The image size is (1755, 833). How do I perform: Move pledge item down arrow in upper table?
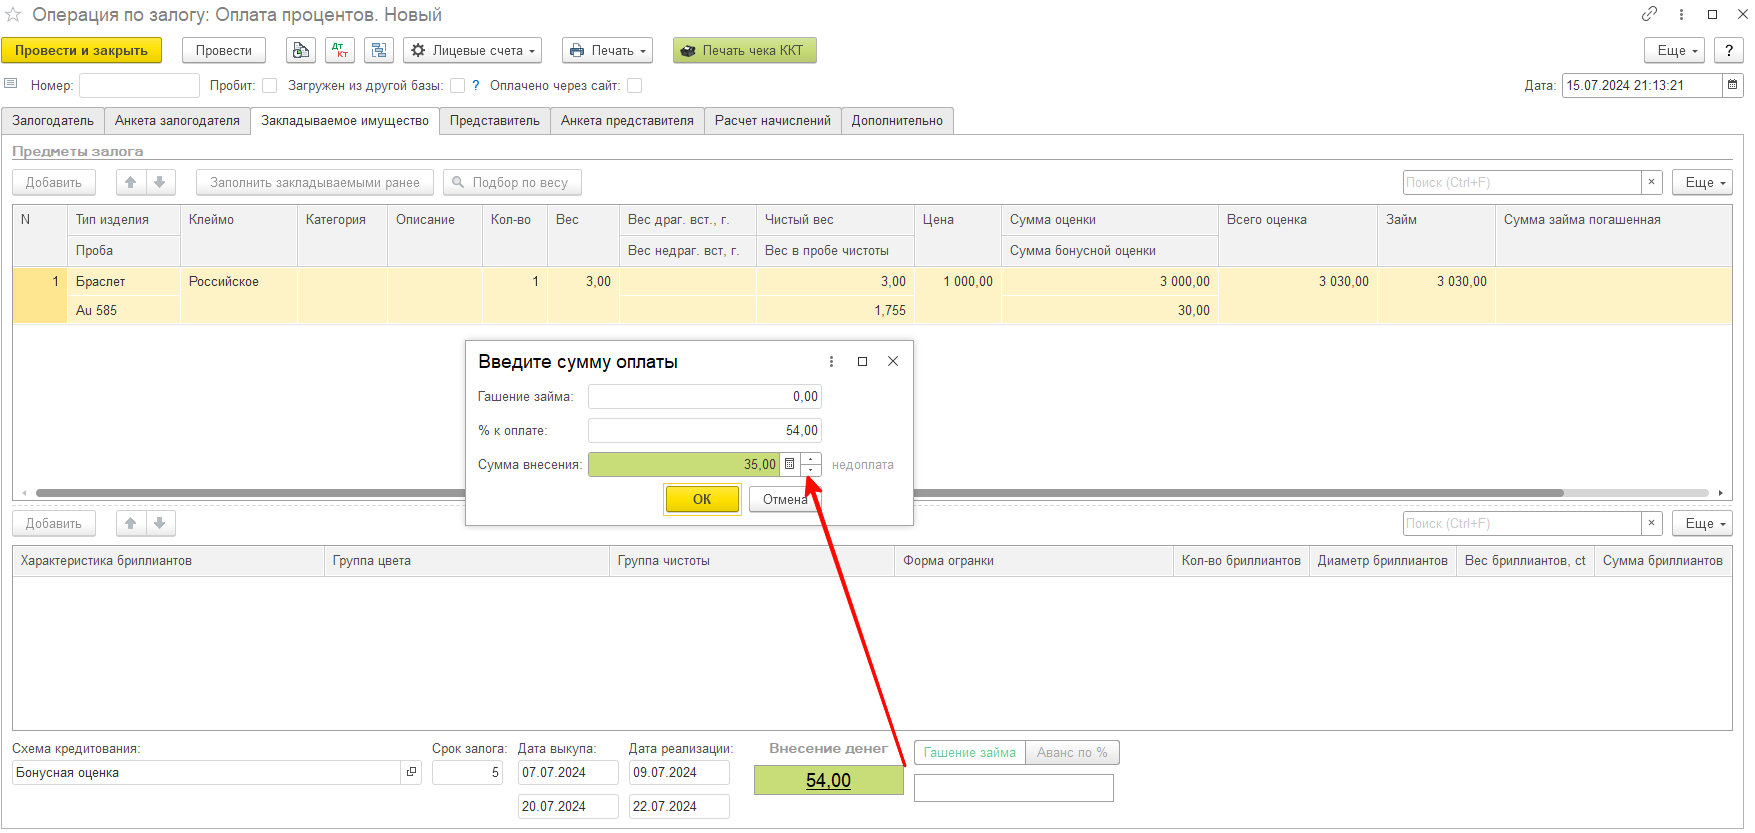[x=160, y=182]
